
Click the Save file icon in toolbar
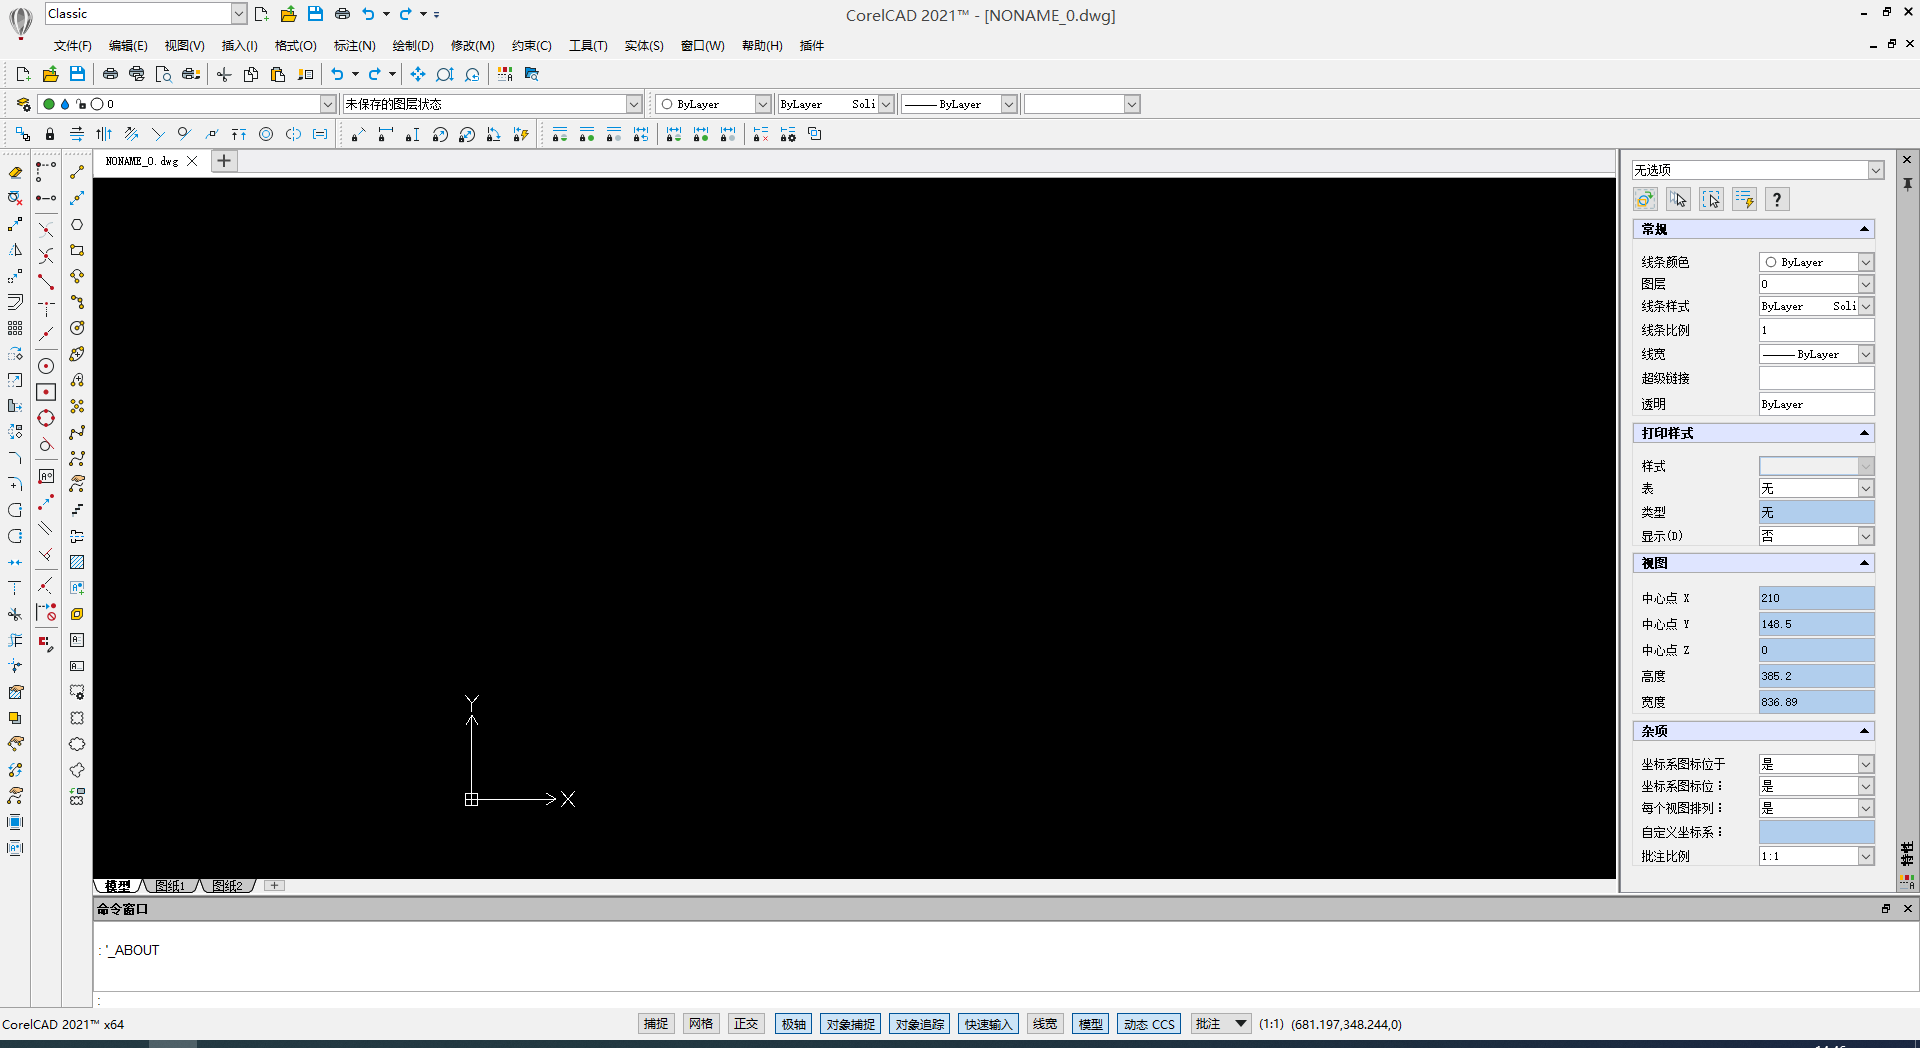(77, 74)
